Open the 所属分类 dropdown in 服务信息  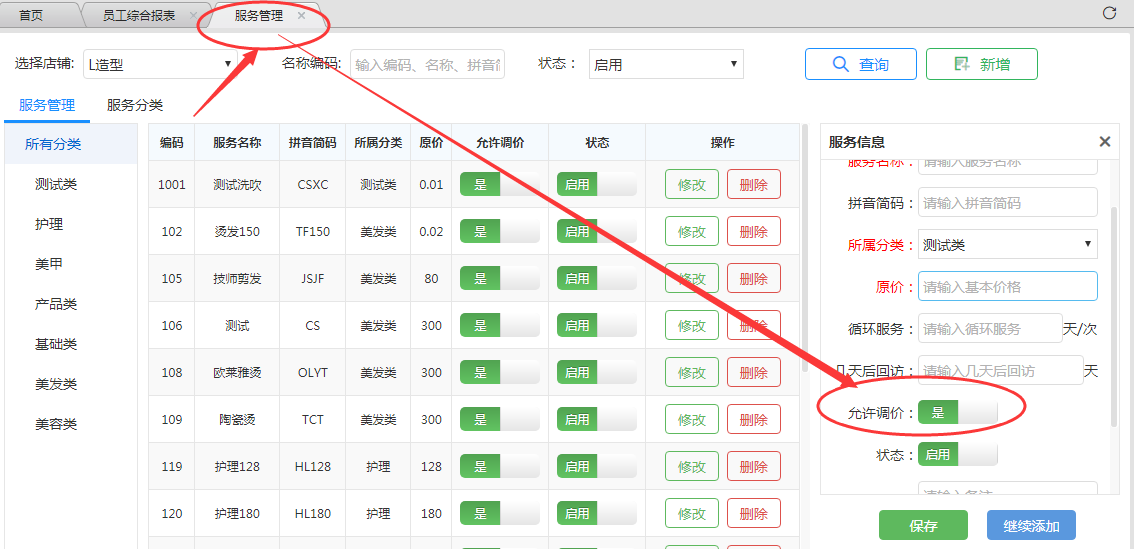1007,244
